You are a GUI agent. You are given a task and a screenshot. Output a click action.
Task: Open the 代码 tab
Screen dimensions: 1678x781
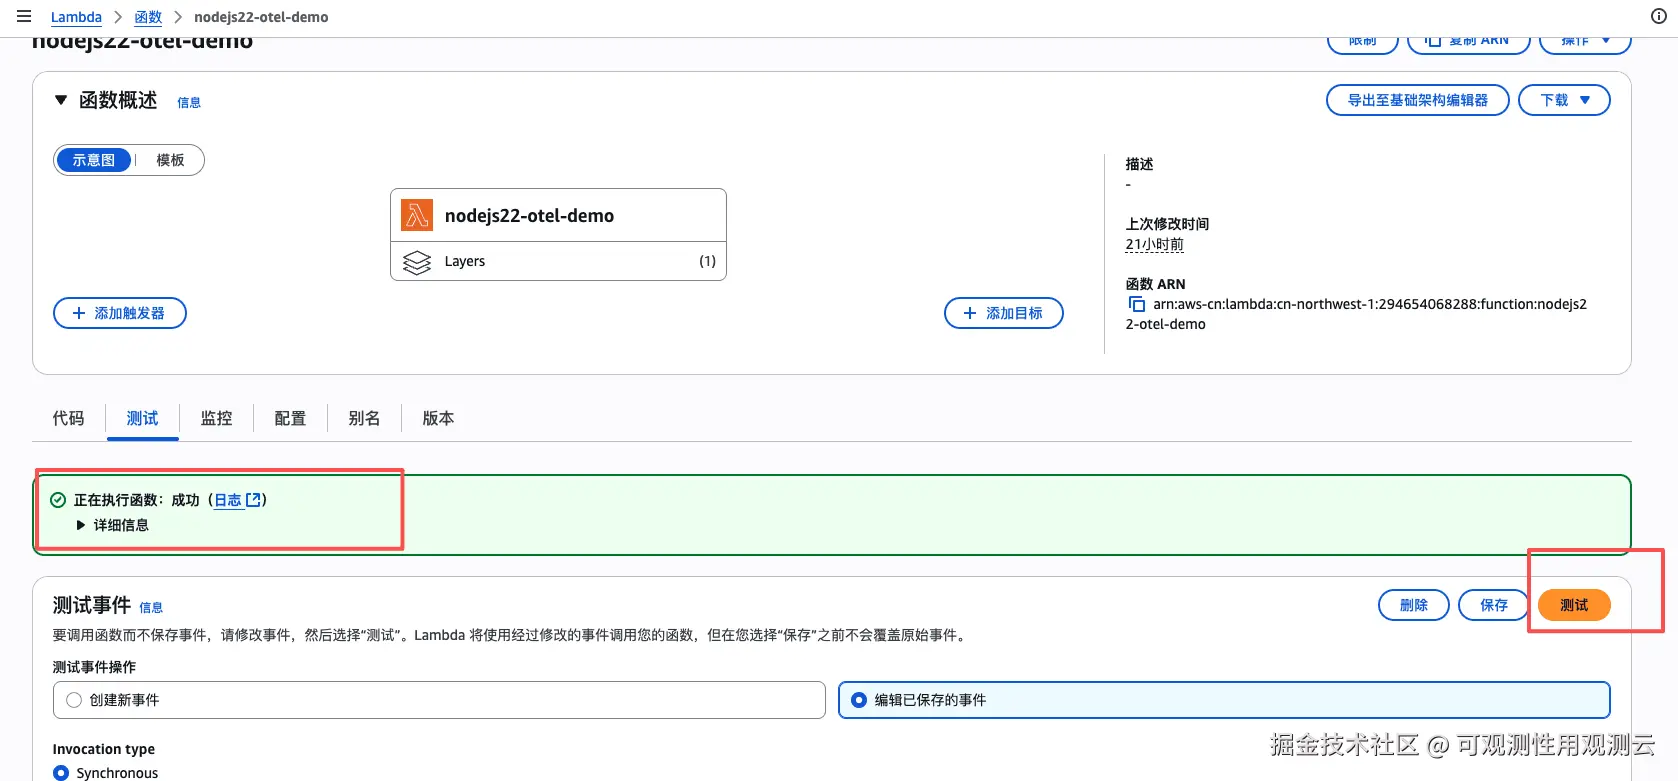point(68,418)
